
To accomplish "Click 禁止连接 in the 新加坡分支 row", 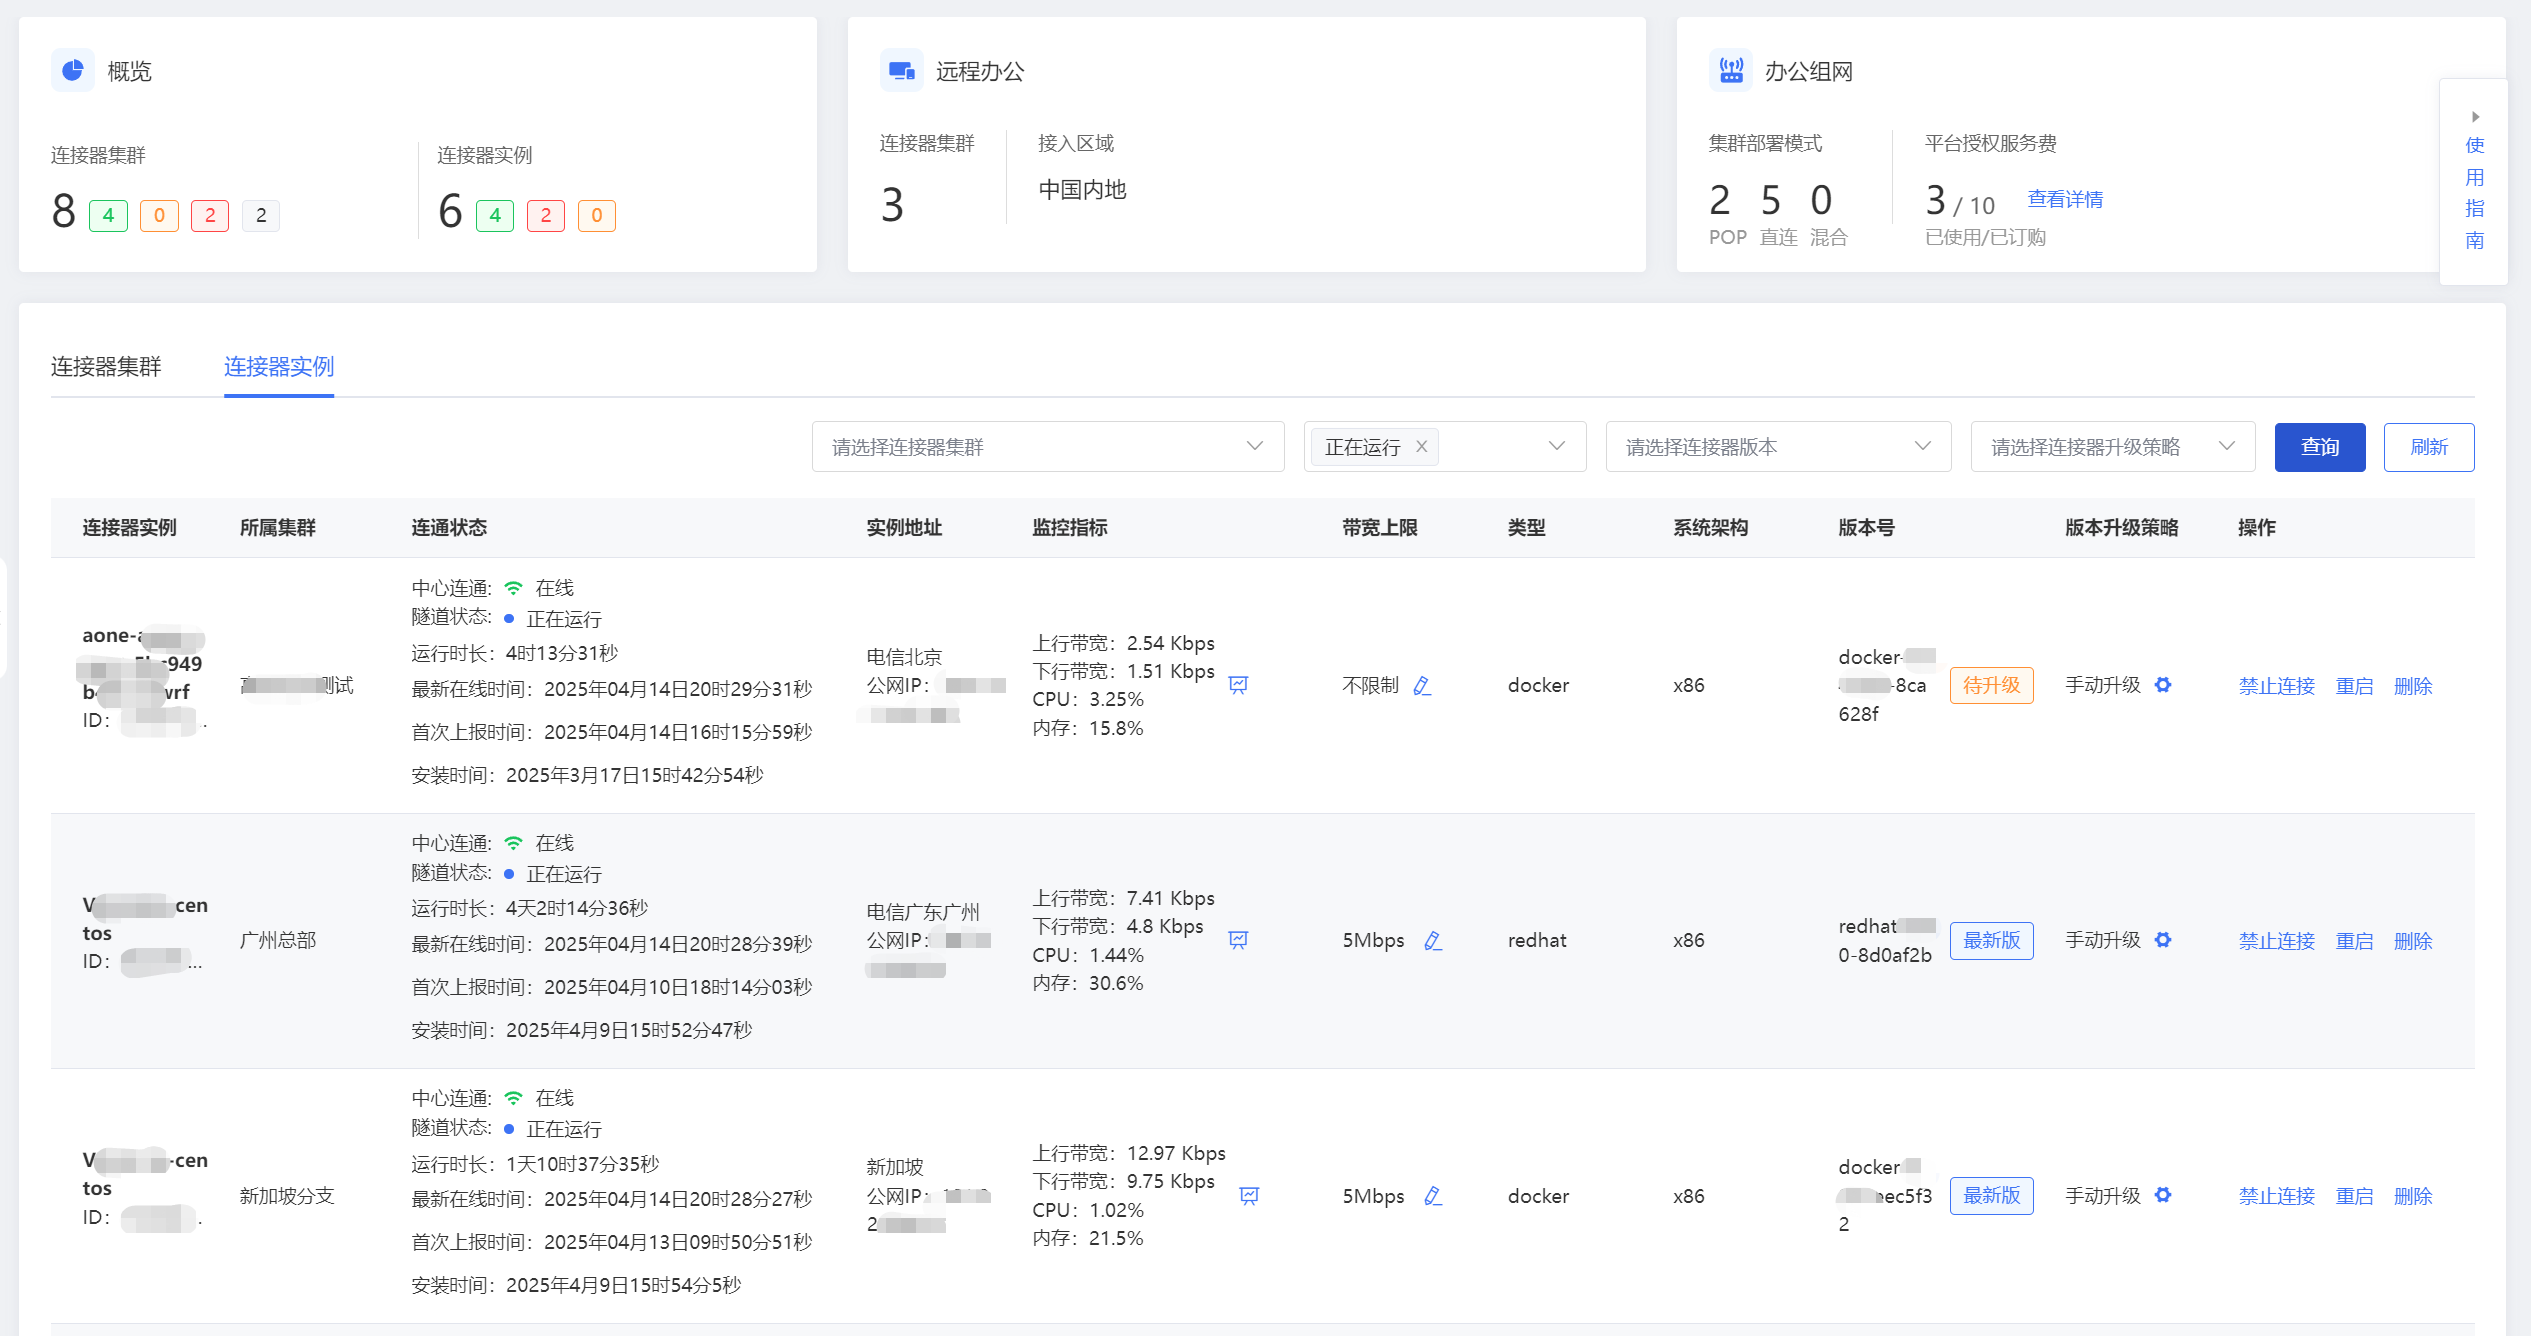I will click(2277, 1196).
